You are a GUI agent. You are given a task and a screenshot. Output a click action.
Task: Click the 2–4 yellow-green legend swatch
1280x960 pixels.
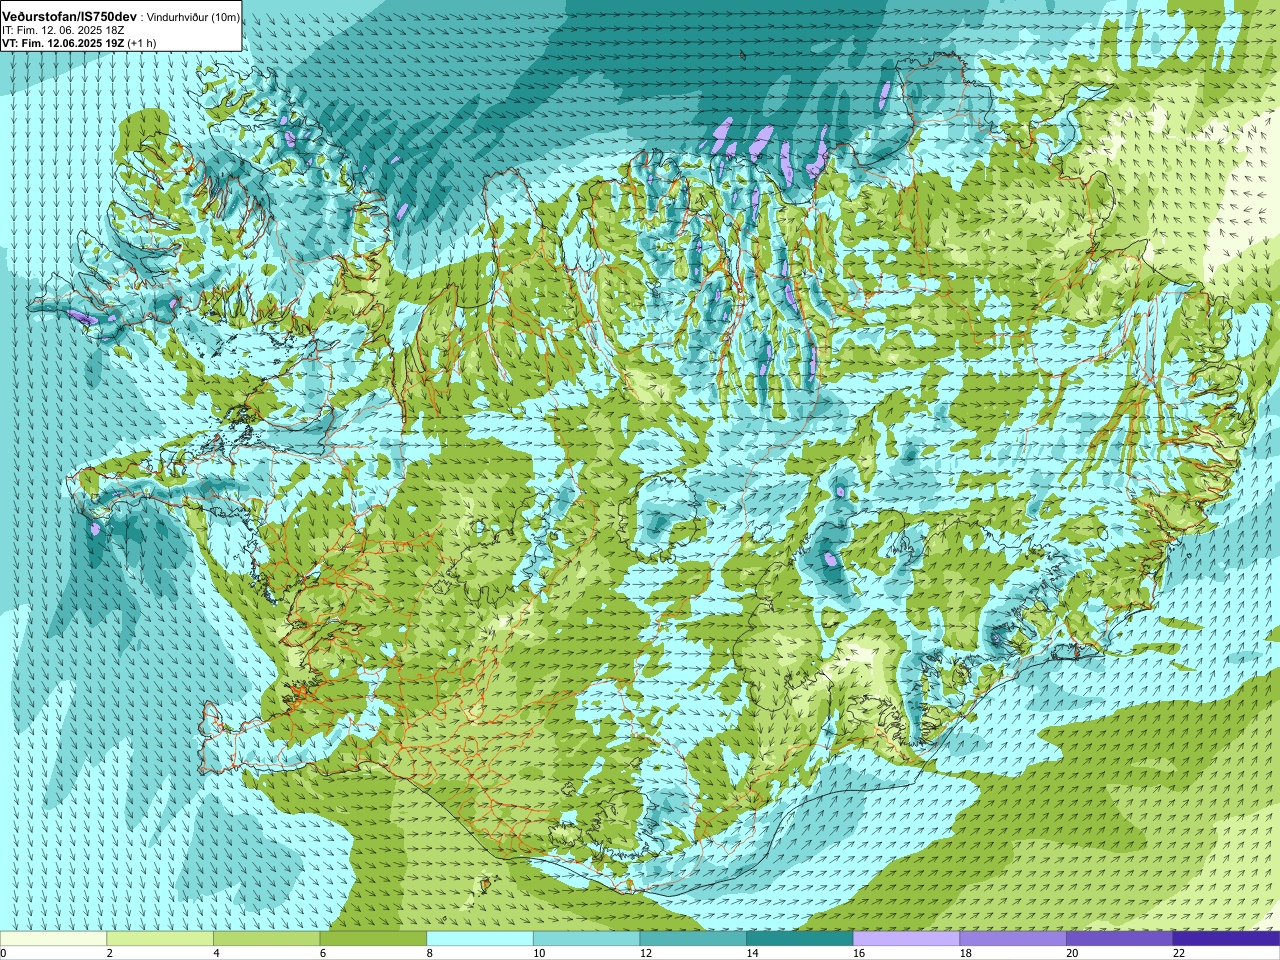coord(160,939)
